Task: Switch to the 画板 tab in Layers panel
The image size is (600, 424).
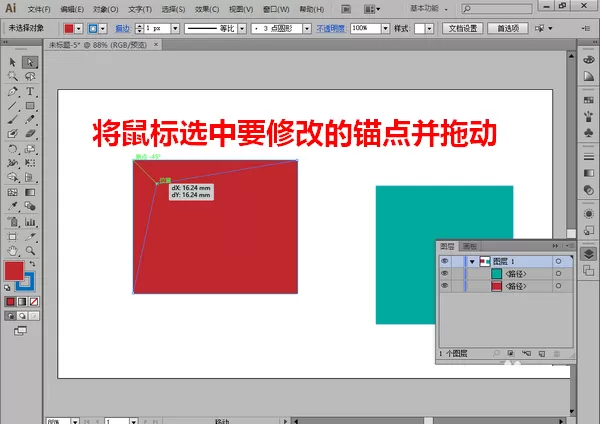Action: coord(470,246)
